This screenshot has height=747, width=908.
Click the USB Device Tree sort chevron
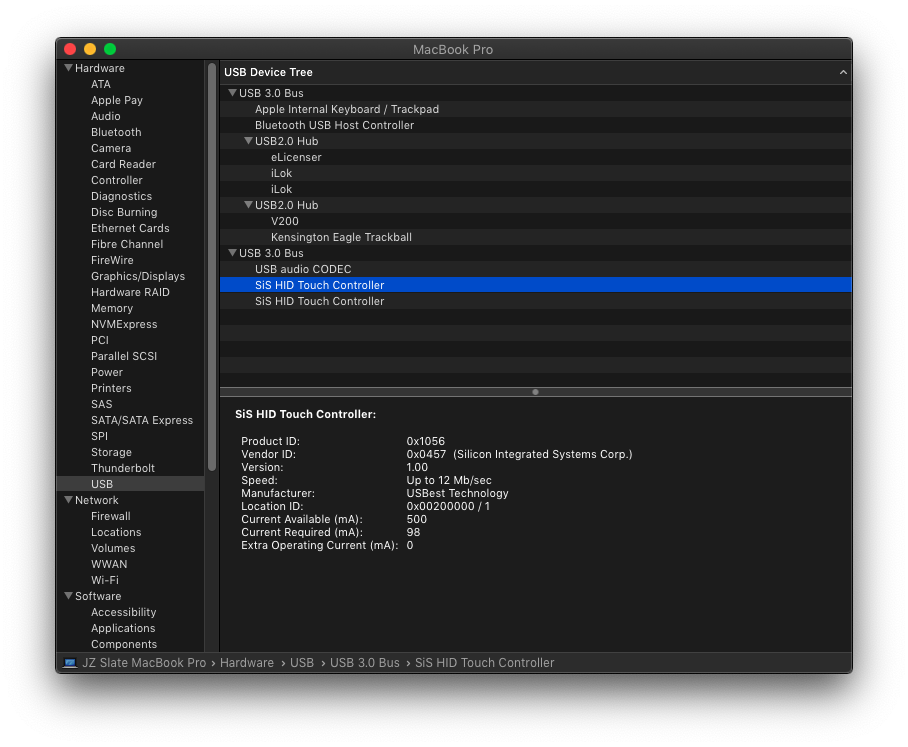(x=843, y=72)
